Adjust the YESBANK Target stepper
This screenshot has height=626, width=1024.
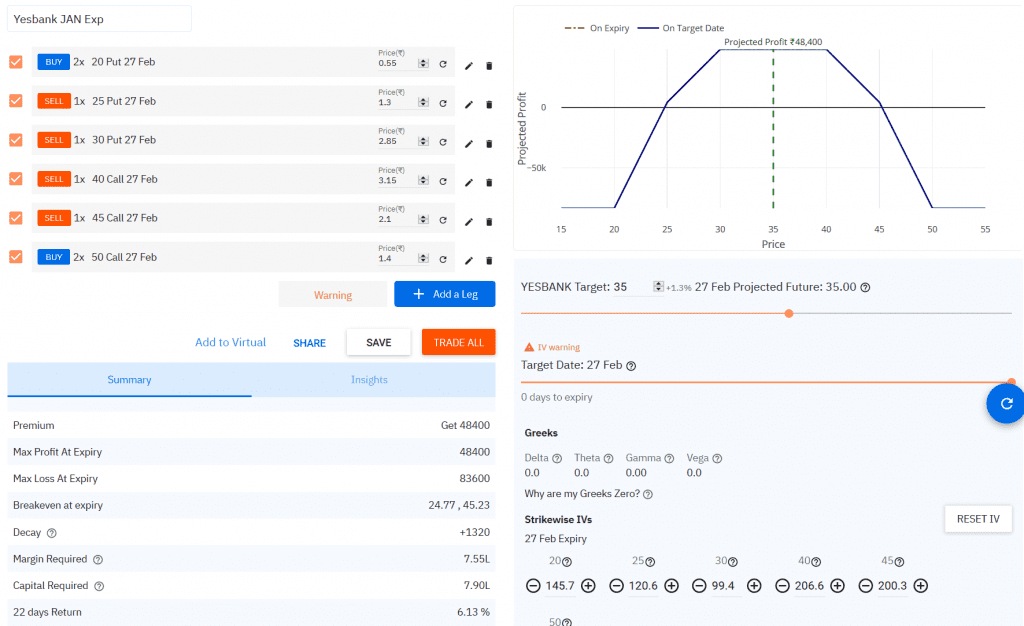(658, 287)
